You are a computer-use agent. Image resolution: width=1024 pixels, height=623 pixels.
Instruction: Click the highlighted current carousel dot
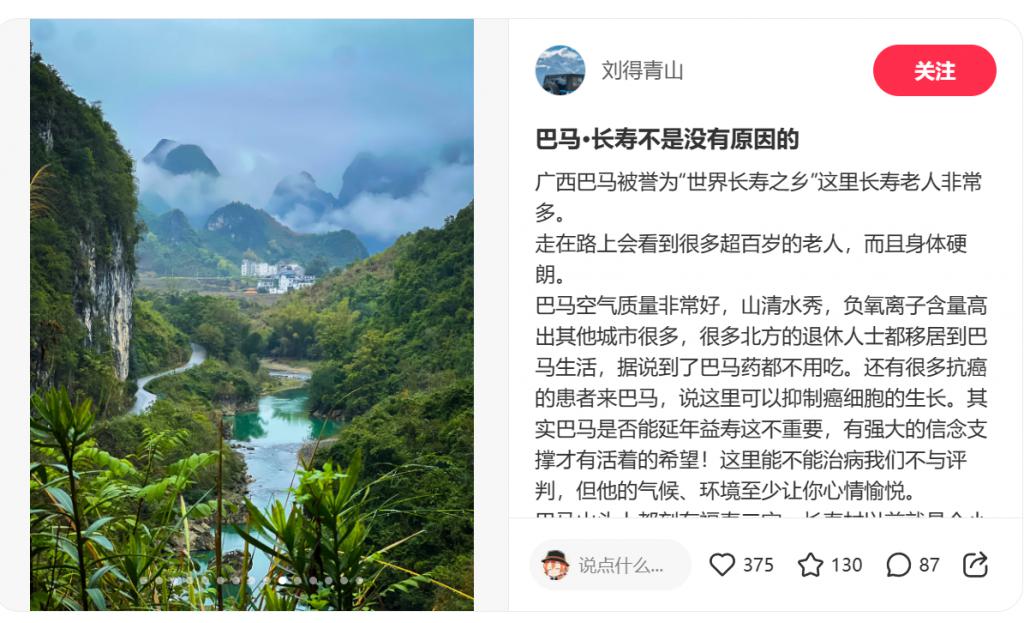[282, 581]
